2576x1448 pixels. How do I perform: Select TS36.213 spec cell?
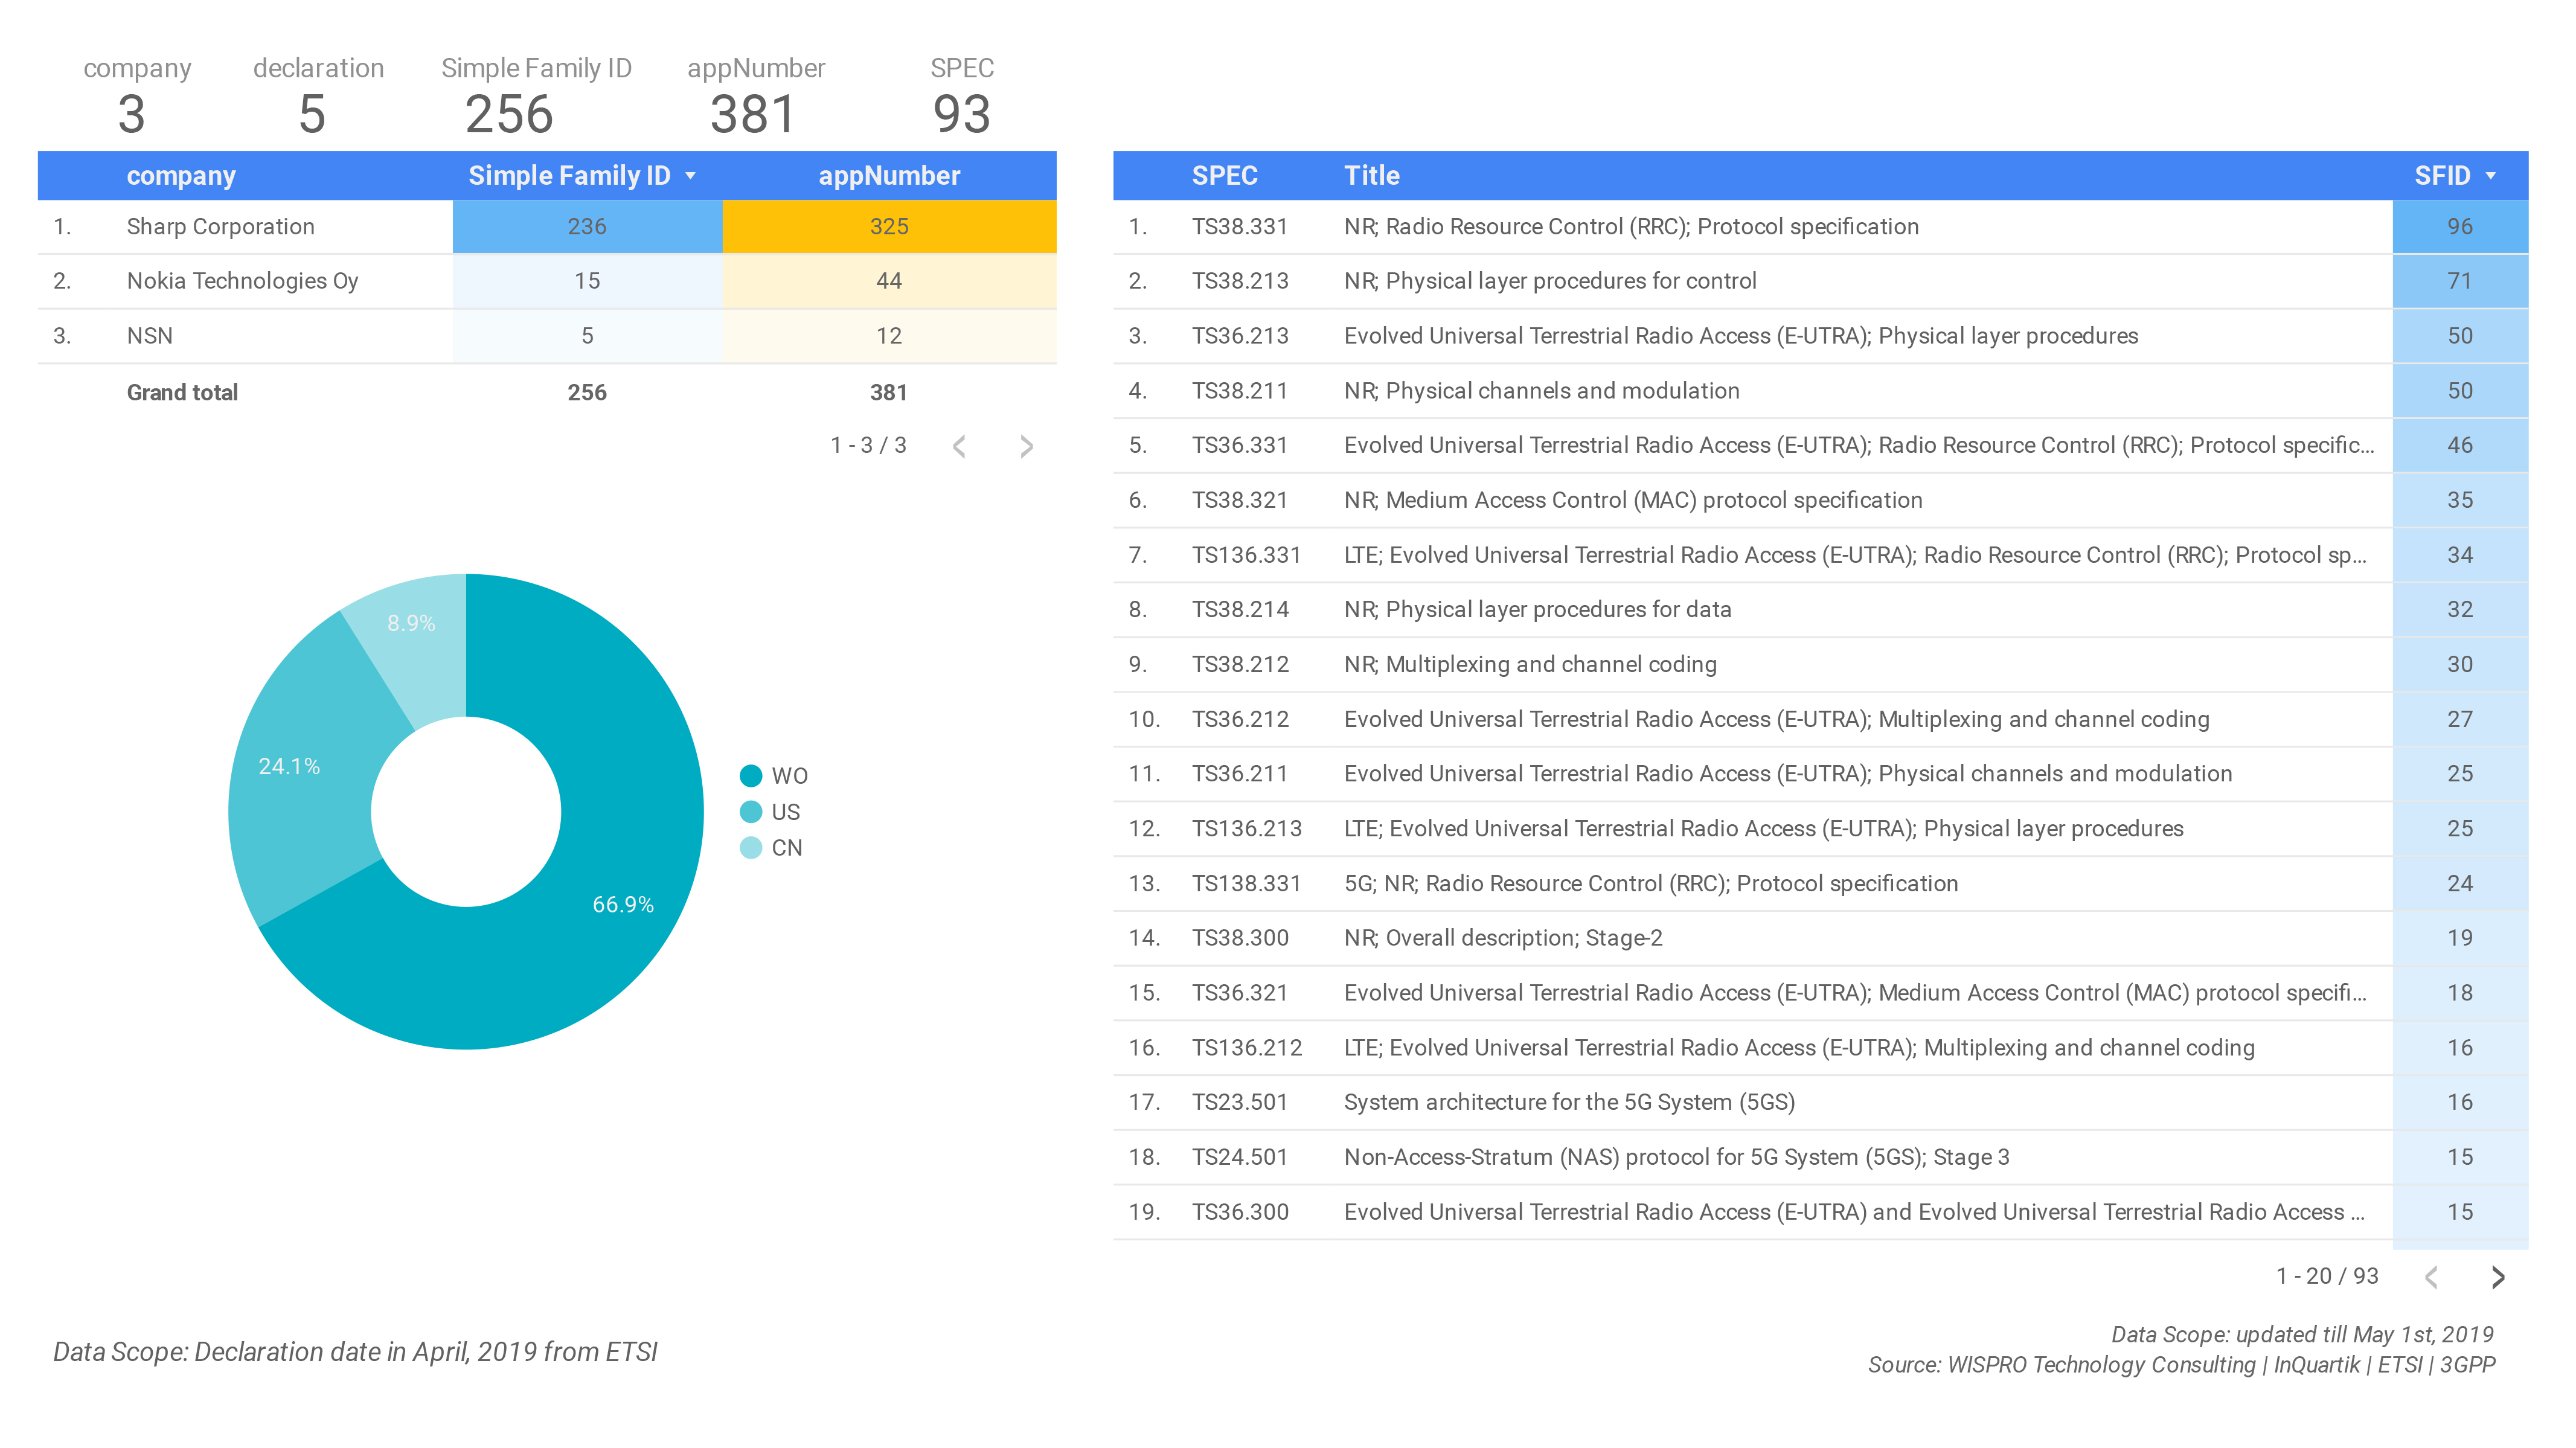coord(1239,336)
